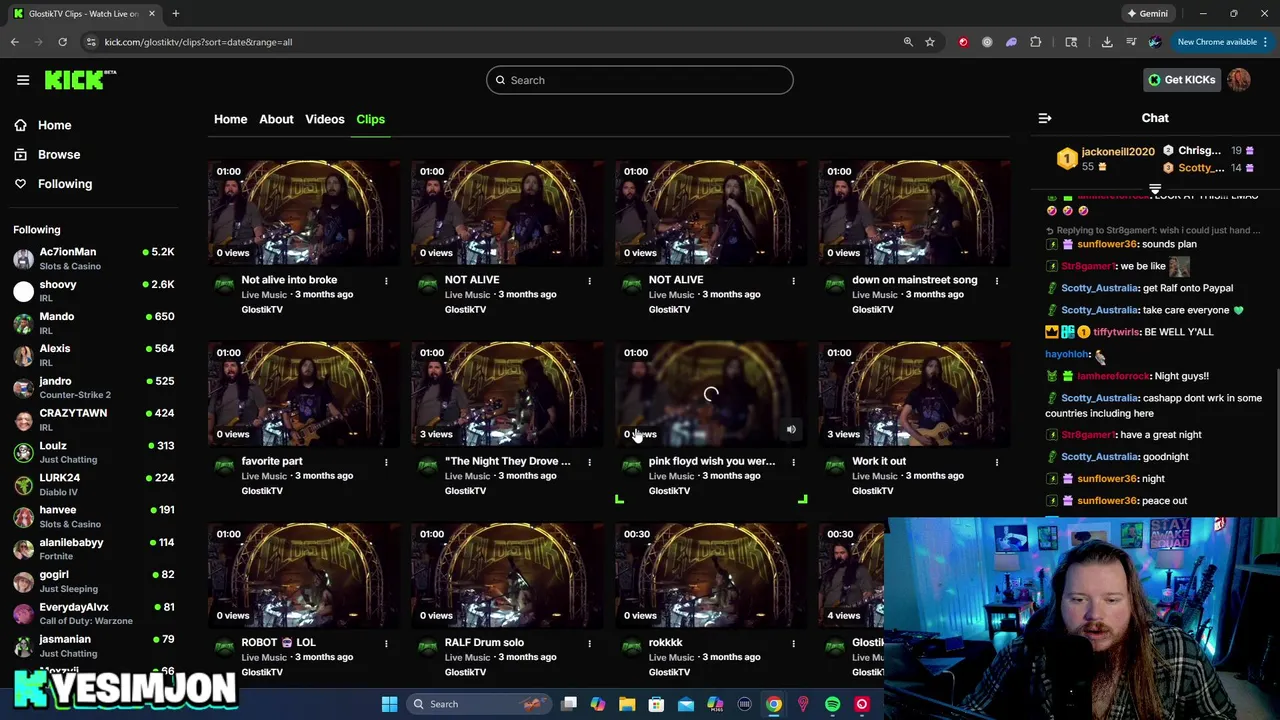This screenshot has width=1280, height=720.
Task: Open options menu for favorite part clip
Action: coord(386,462)
